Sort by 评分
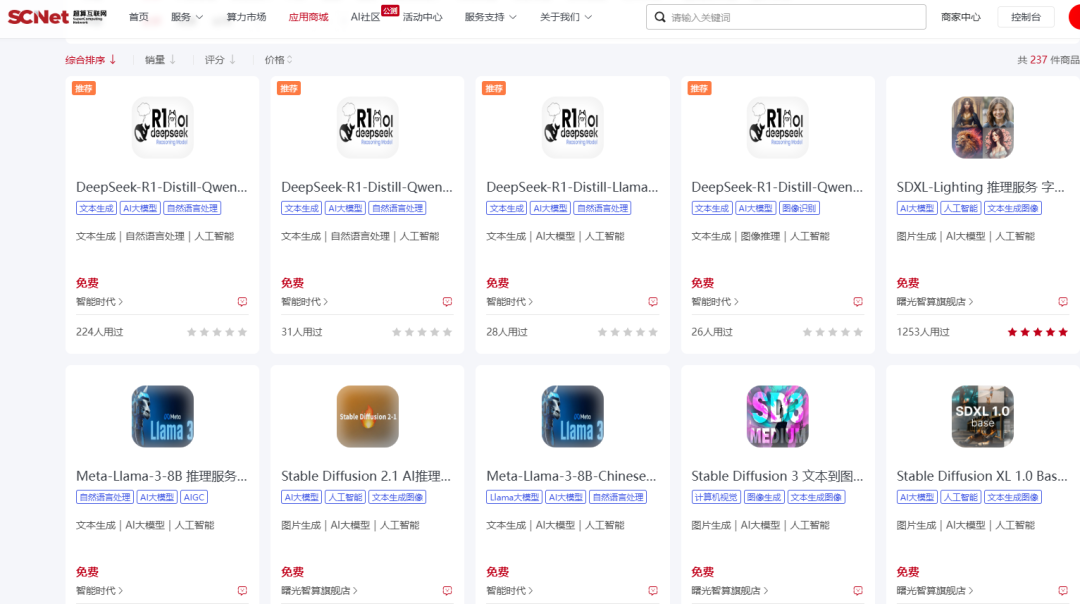 [x=220, y=60]
